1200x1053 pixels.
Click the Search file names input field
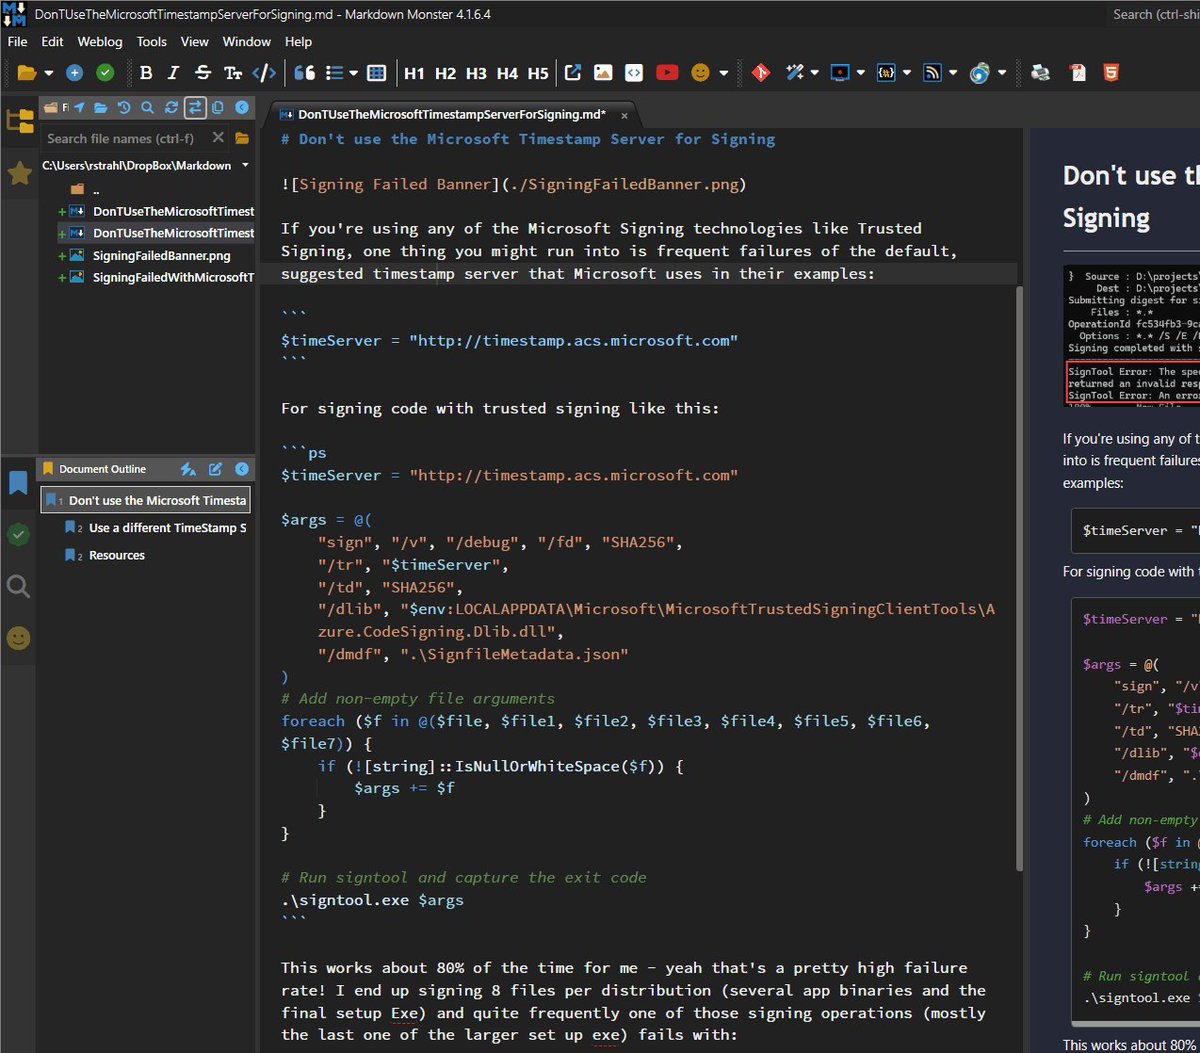(123, 138)
